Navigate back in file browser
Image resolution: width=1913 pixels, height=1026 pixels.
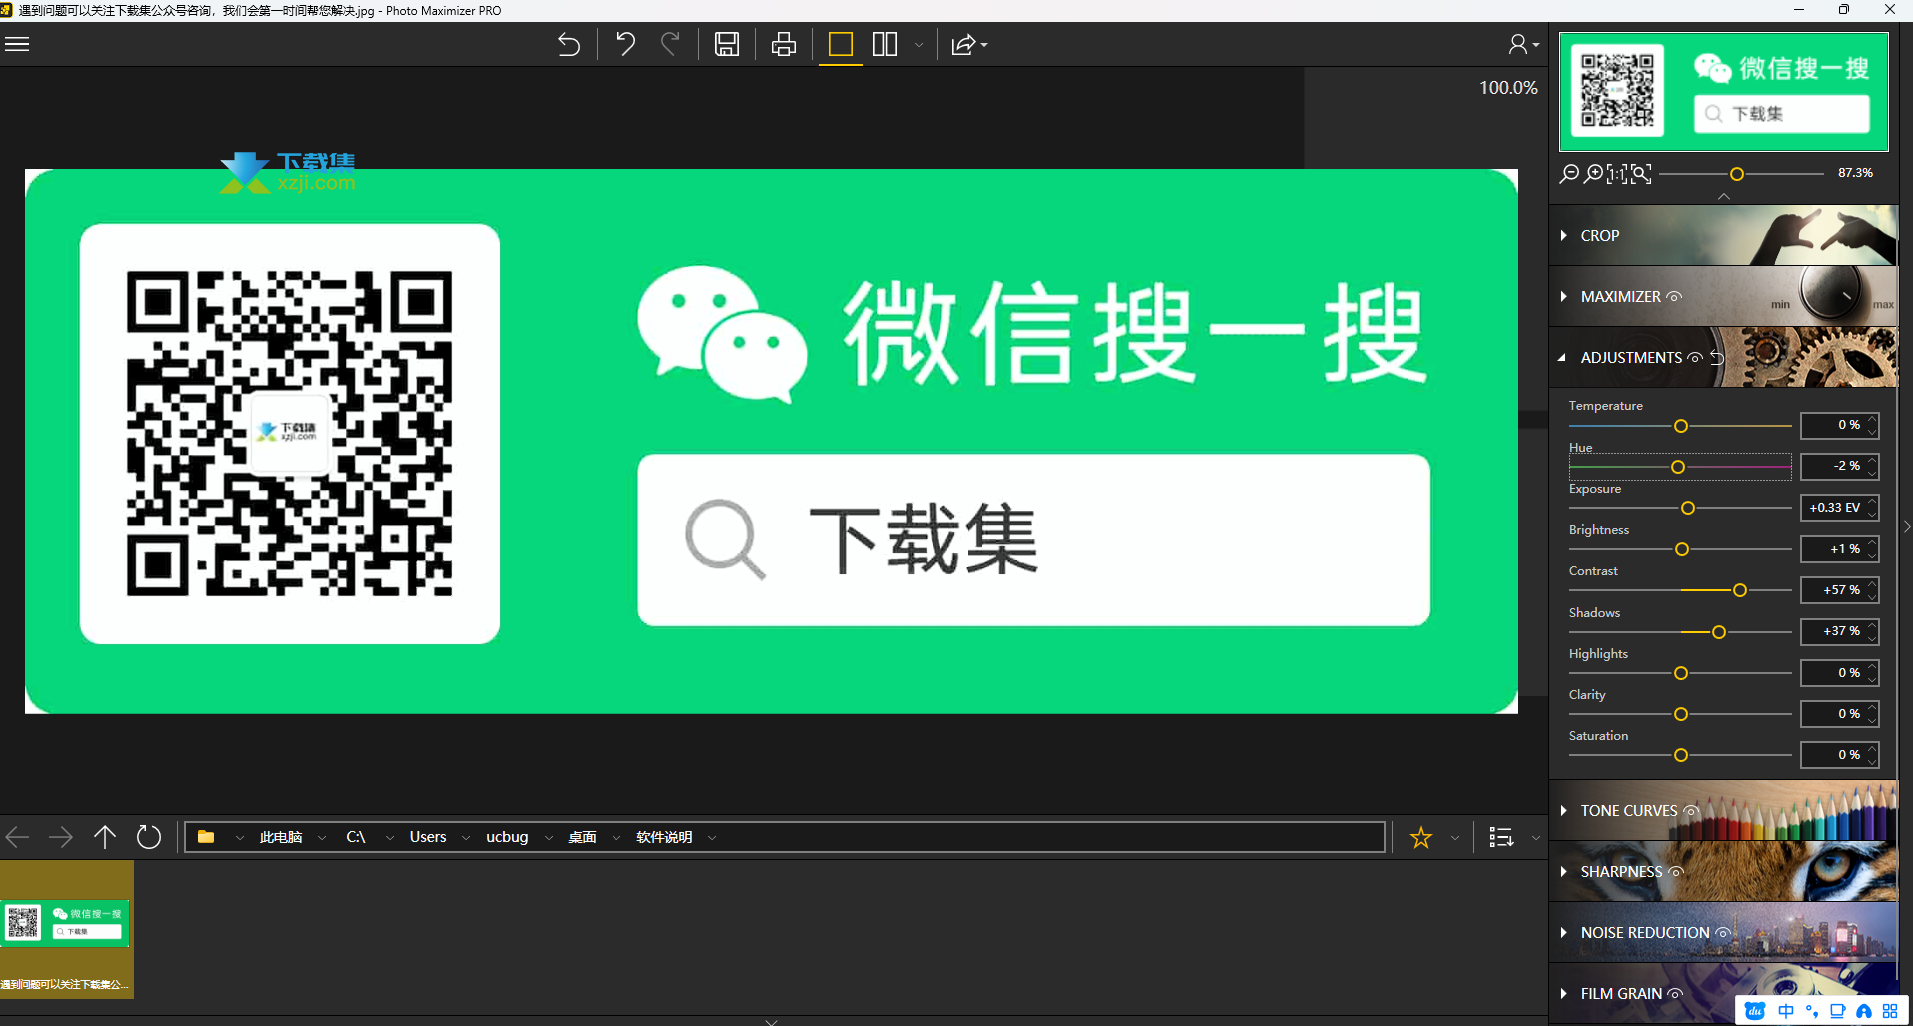click(x=17, y=837)
